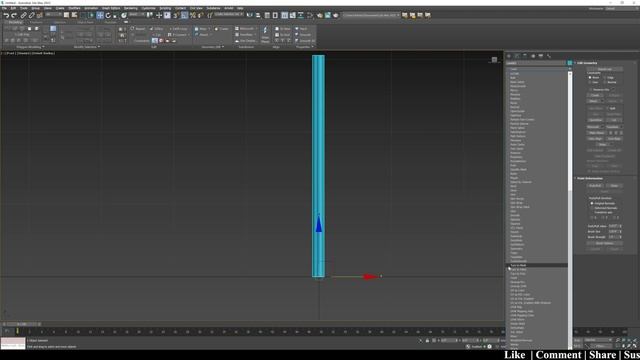This screenshot has width=640, height=360.
Task: Open the Edit menu
Action: [x=13, y=8]
